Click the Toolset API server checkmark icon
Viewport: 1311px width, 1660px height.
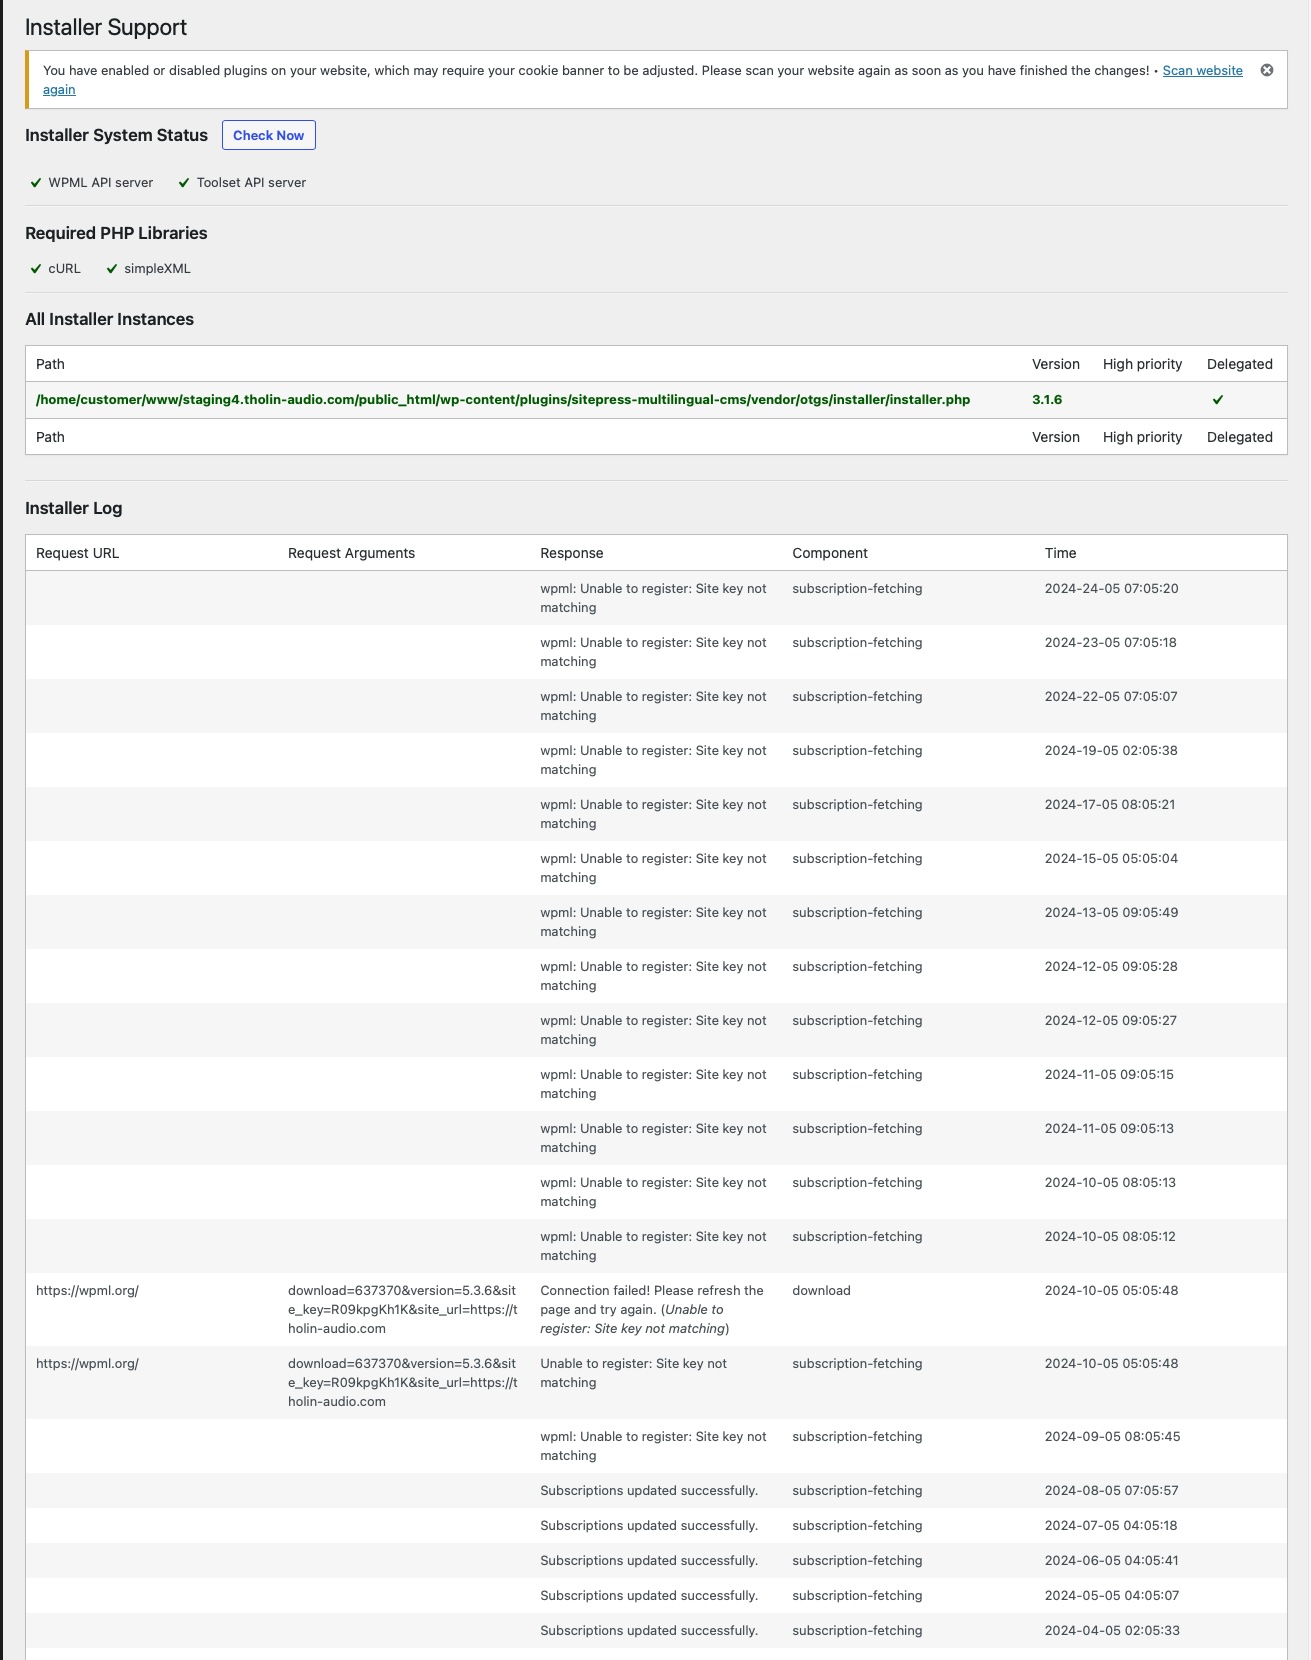coord(184,183)
